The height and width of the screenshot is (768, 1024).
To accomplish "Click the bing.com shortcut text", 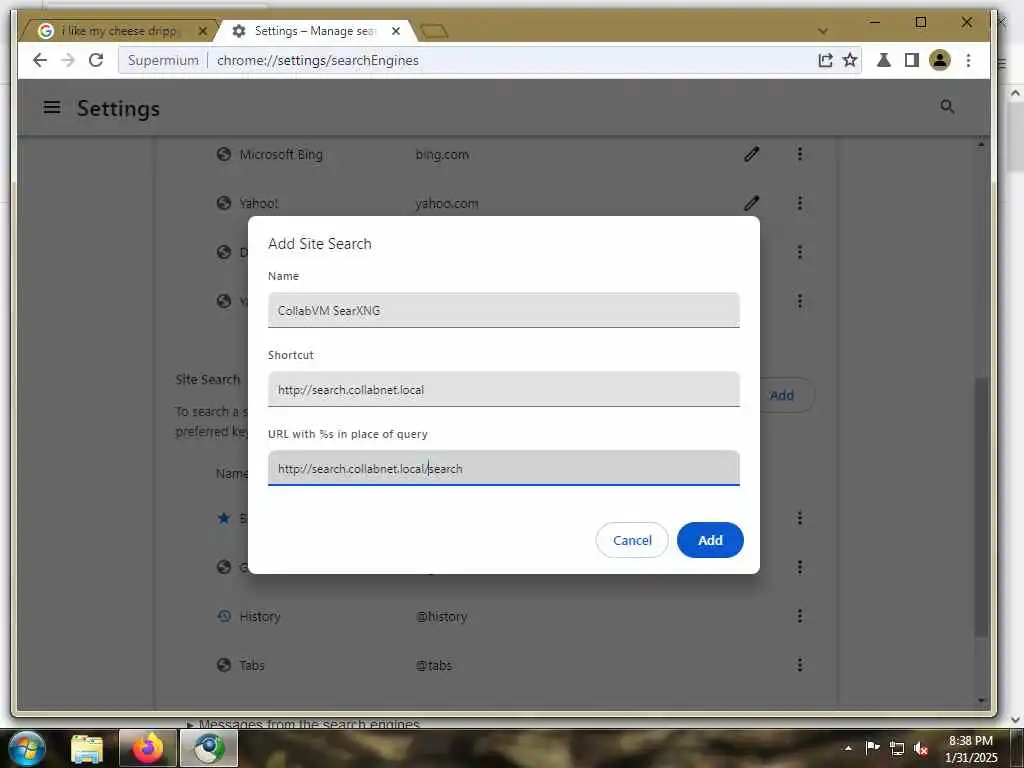I will pos(442,155).
